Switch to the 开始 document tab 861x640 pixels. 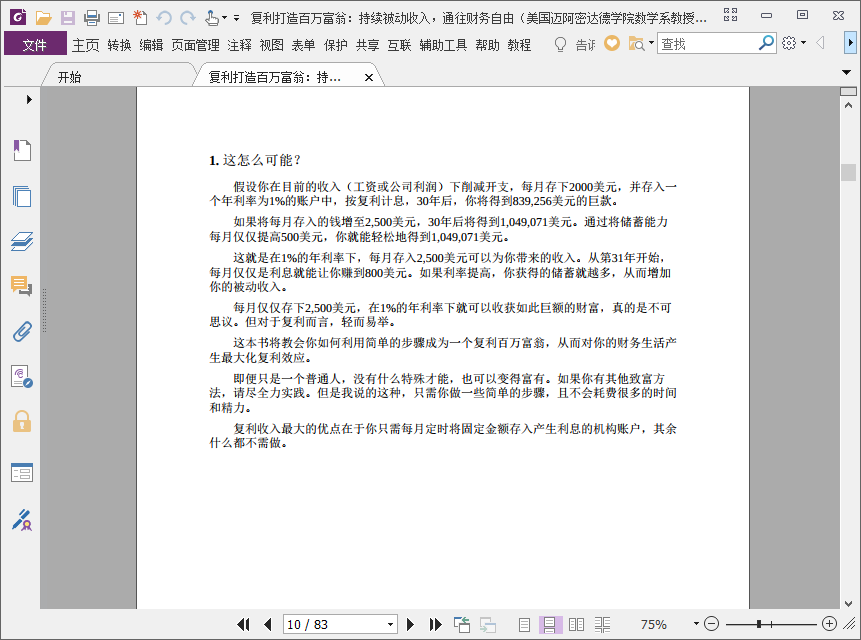pyautogui.click(x=119, y=77)
